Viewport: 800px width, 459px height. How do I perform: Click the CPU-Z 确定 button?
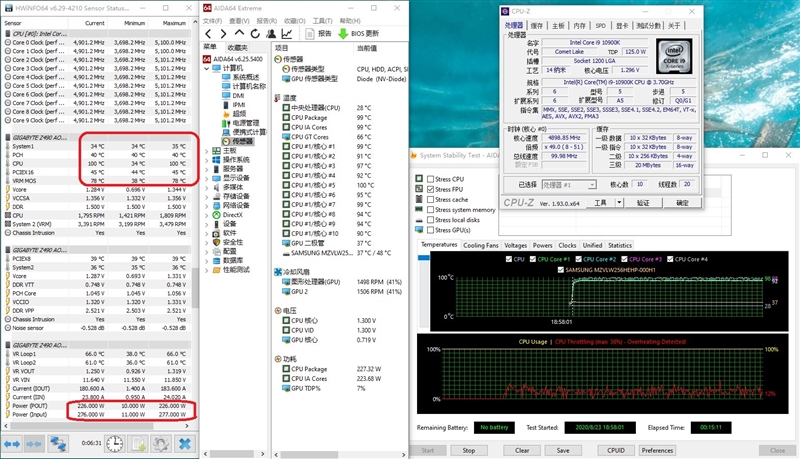click(x=682, y=202)
